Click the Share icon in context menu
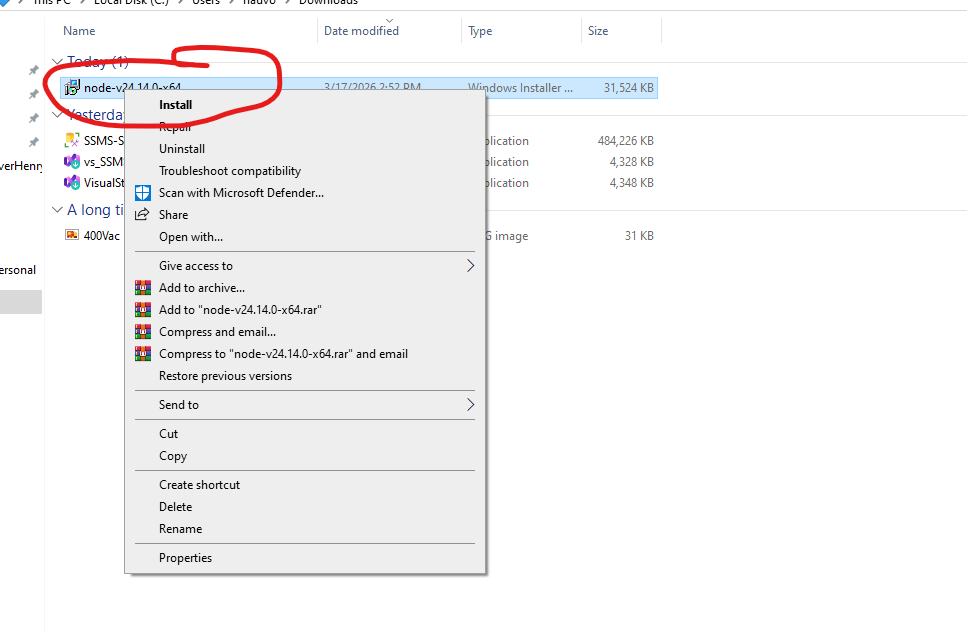Screen dimensions: 967x633 coord(143,215)
